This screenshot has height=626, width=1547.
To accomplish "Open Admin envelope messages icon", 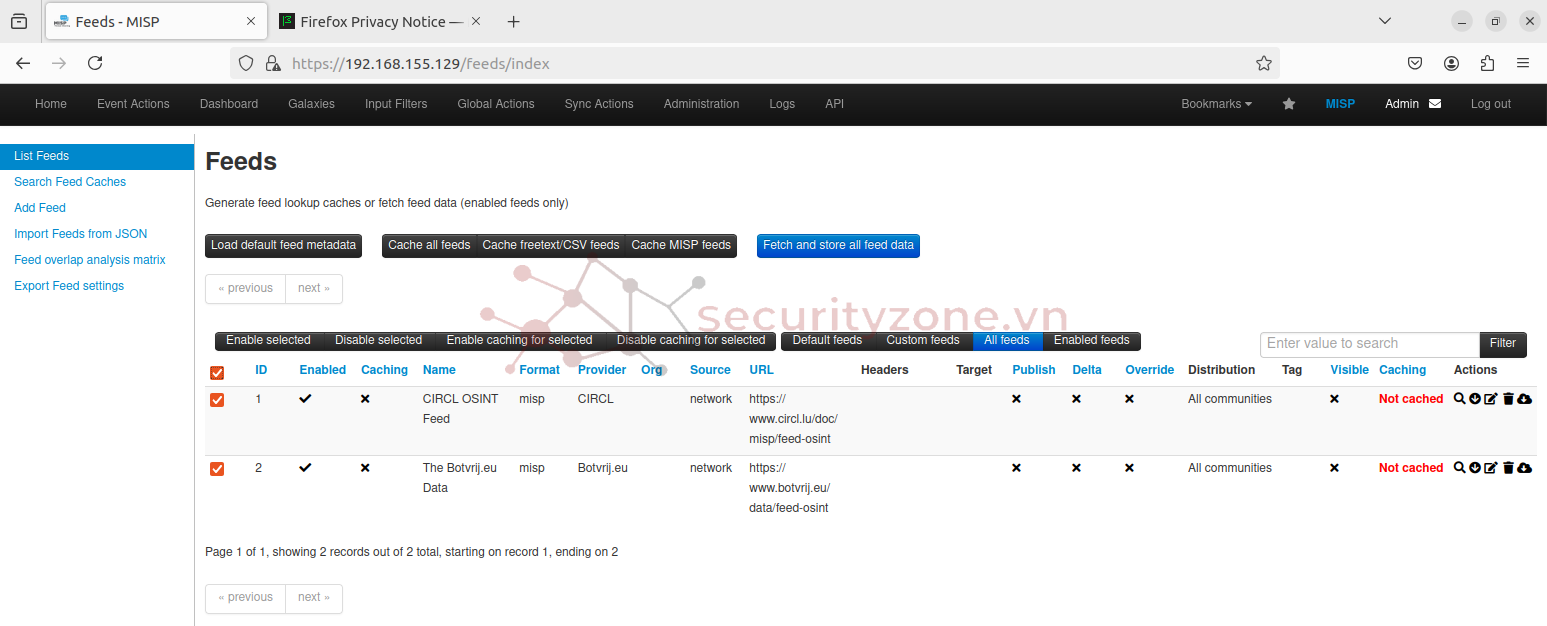I will click(1435, 104).
